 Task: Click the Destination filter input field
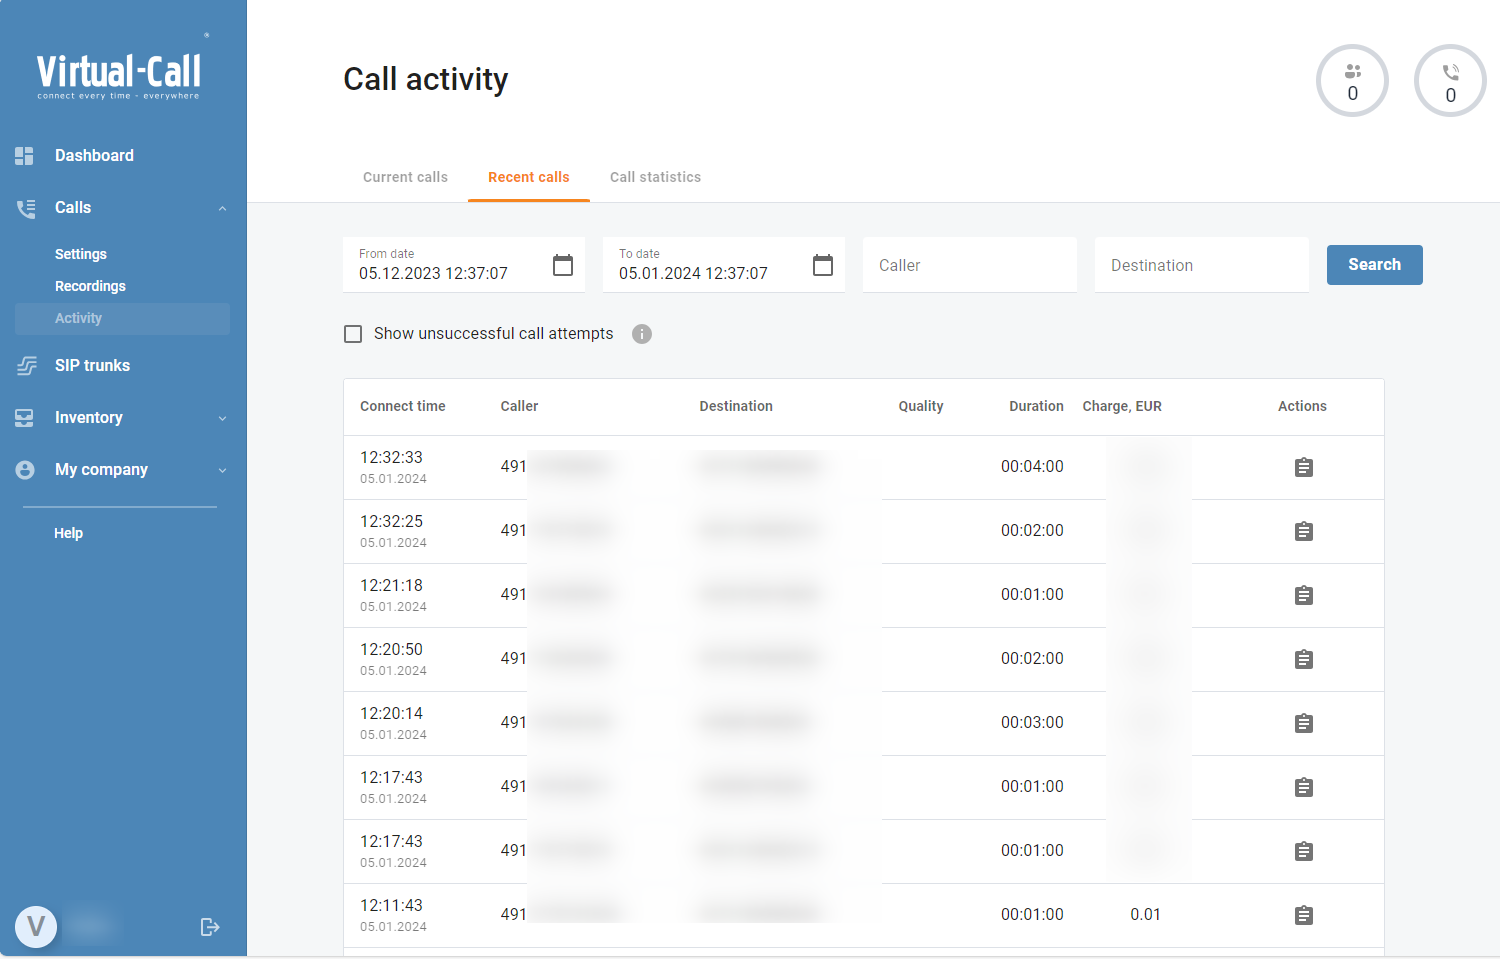[x=1200, y=264]
